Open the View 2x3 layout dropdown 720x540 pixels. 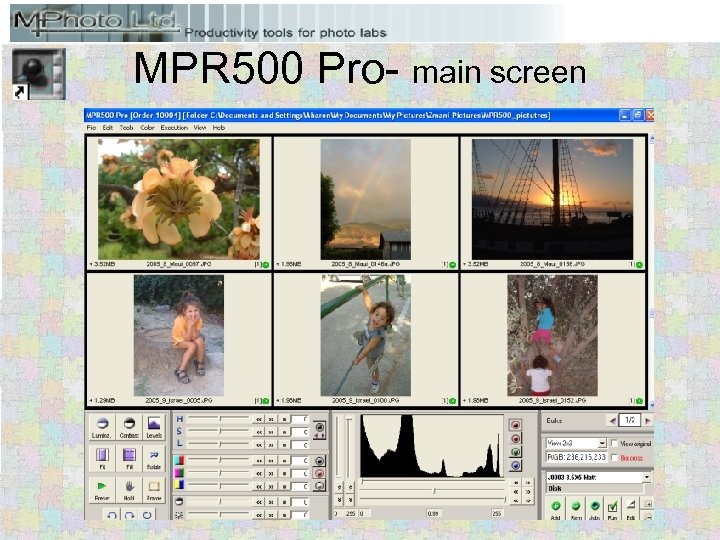click(576, 443)
